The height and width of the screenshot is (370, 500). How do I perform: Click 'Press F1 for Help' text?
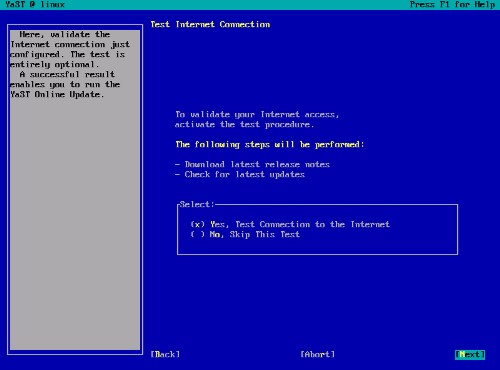[452, 5]
